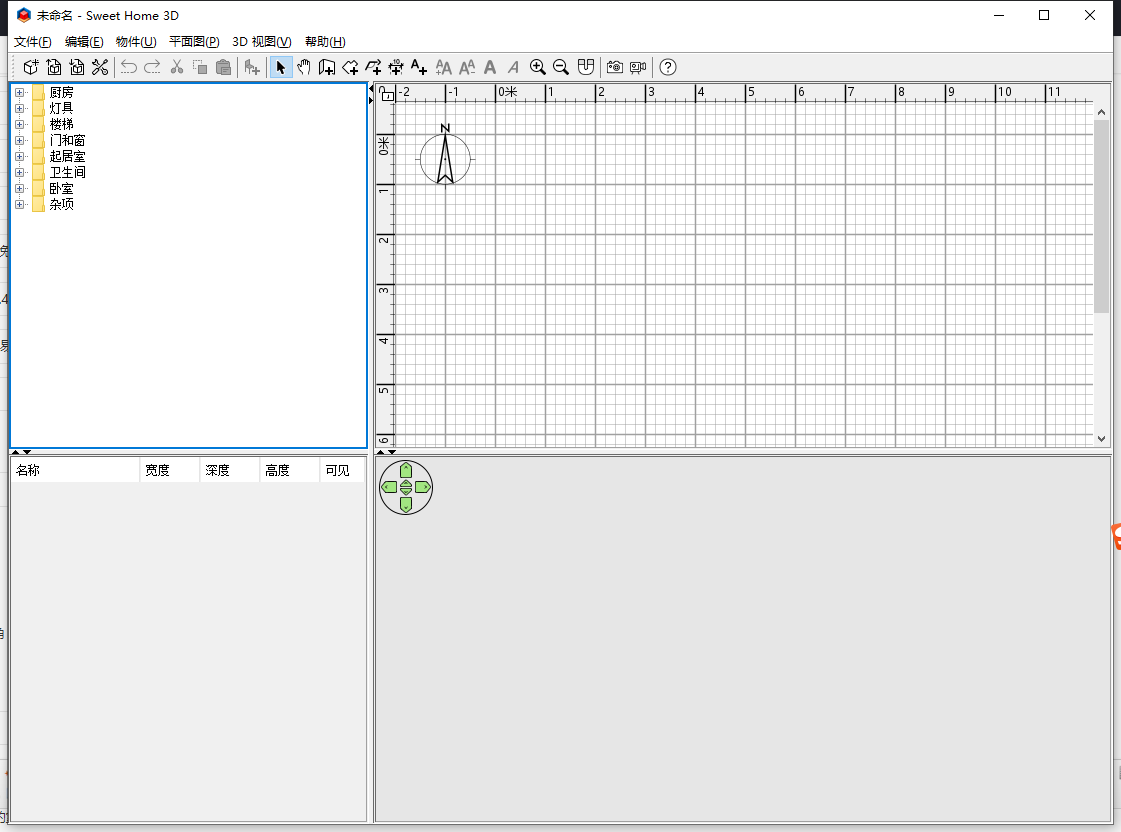
Task: Open the 物件(U) menu
Action: [136, 41]
